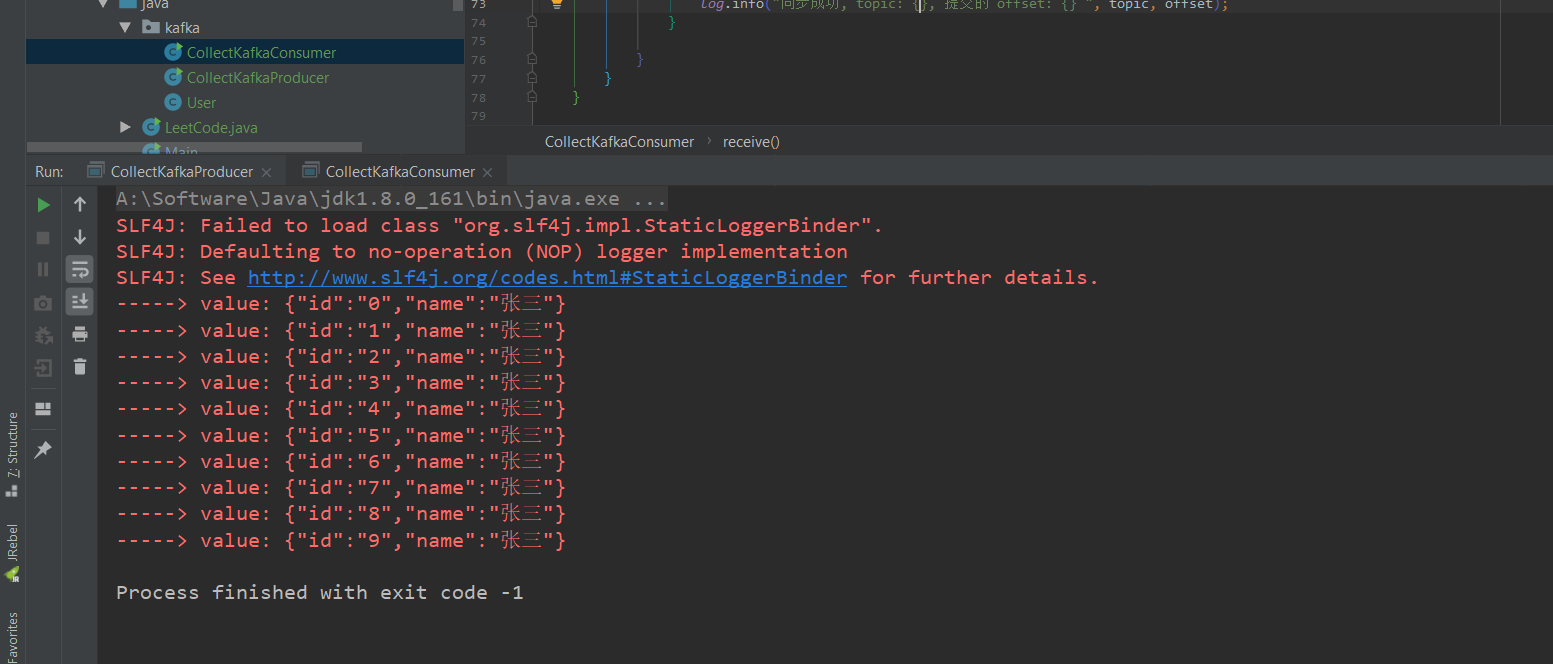Navigate down the stack trace
This screenshot has width=1553, height=664.
click(x=79, y=237)
